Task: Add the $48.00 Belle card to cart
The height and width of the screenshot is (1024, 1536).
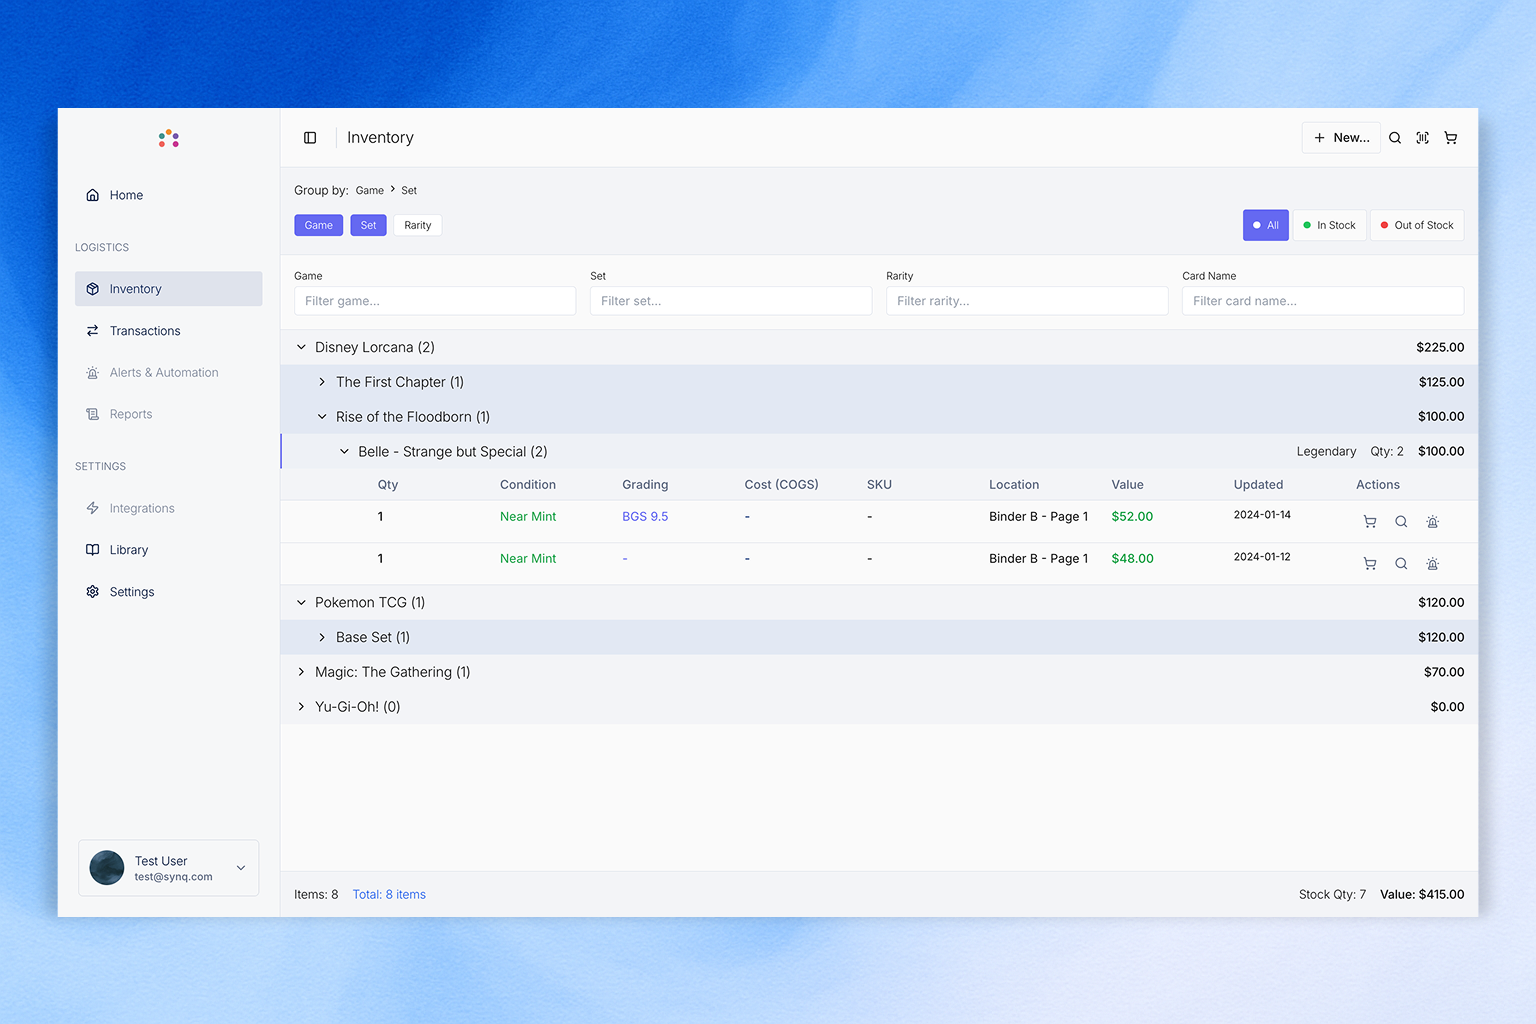Action: [x=1369, y=563]
